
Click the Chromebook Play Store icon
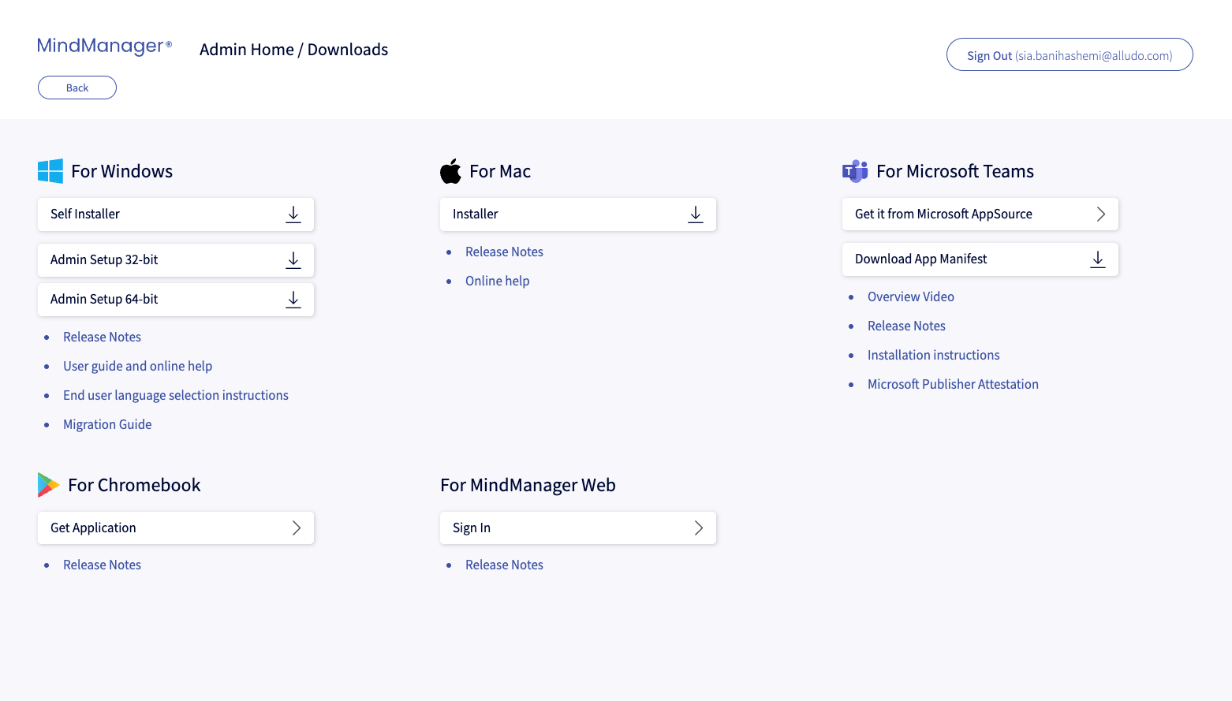click(x=49, y=485)
